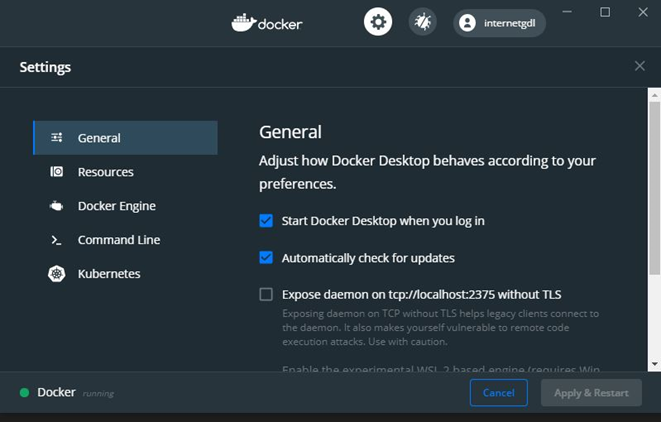661x422 pixels.
Task: Click the Cancel button
Action: (x=499, y=392)
